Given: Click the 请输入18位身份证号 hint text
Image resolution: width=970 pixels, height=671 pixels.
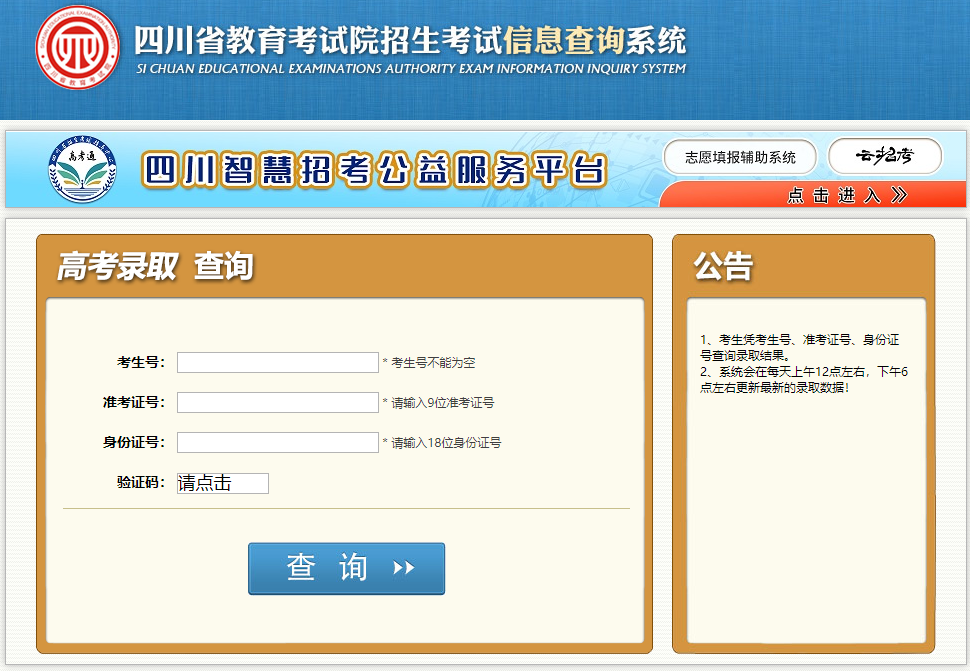Looking at the screenshot, I should 446,443.
